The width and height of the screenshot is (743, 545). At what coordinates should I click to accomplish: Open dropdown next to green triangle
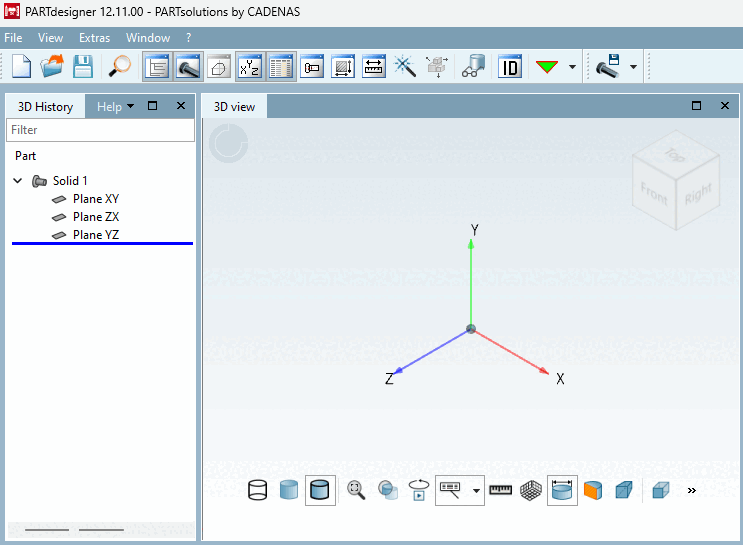572,67
